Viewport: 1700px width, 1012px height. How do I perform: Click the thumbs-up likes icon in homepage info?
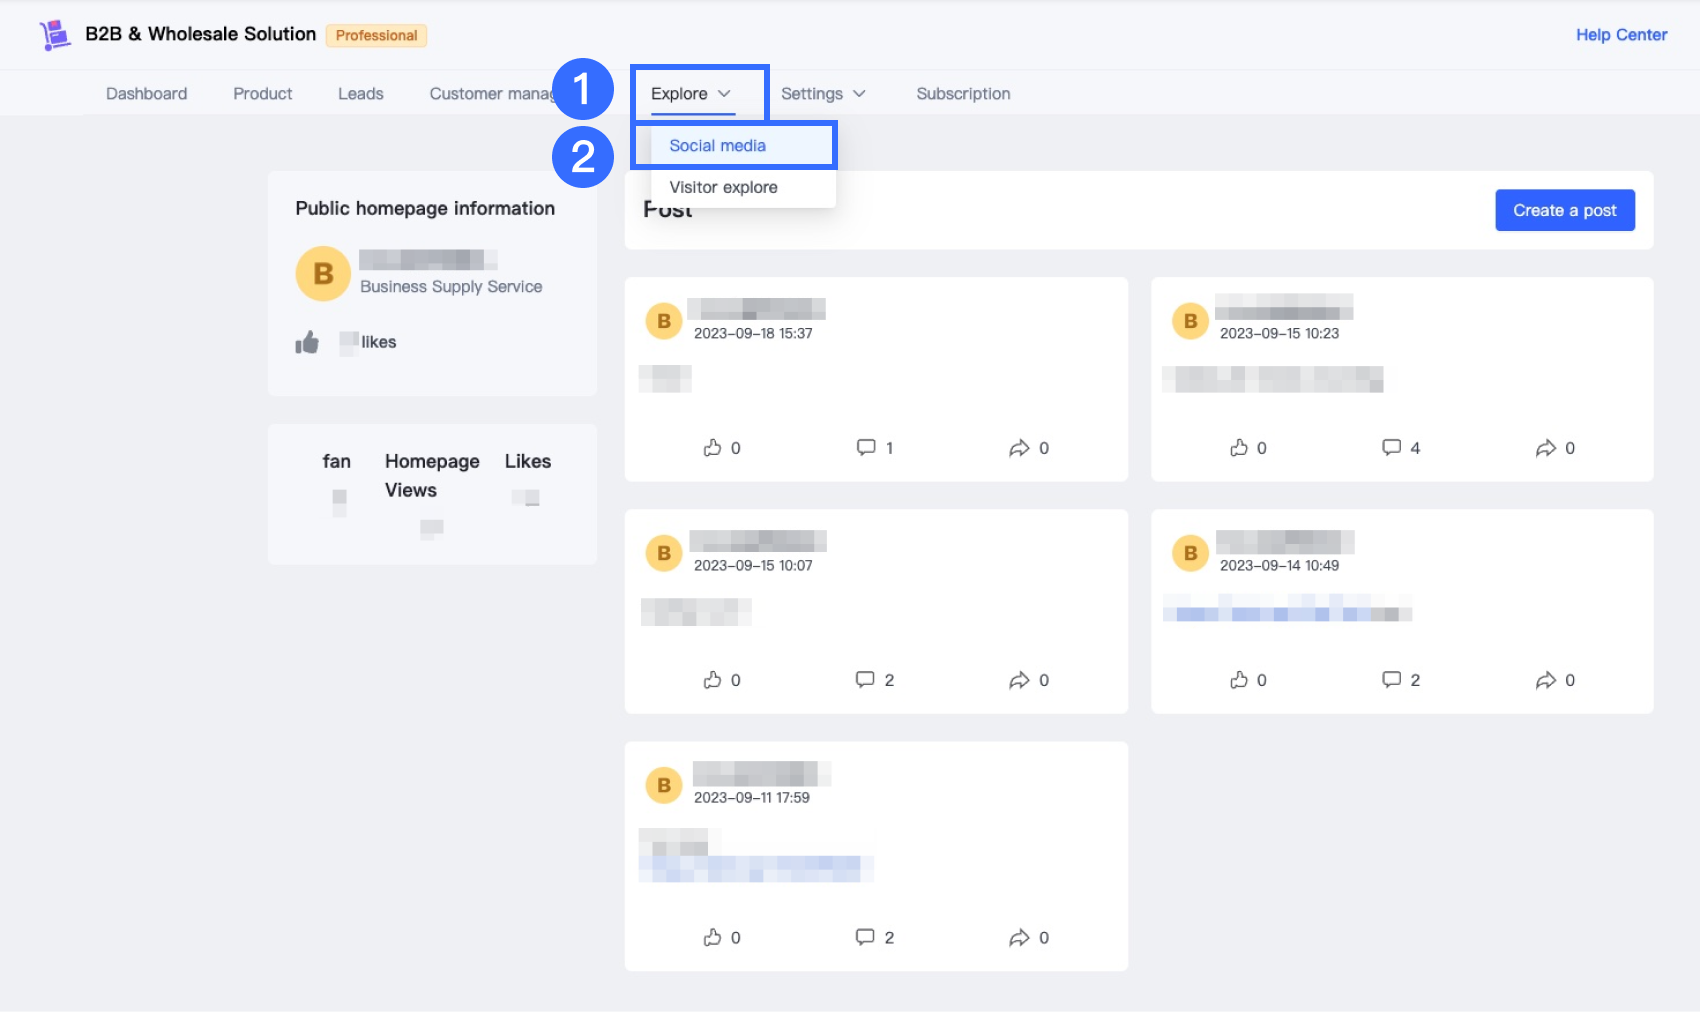tap(307, 343)
